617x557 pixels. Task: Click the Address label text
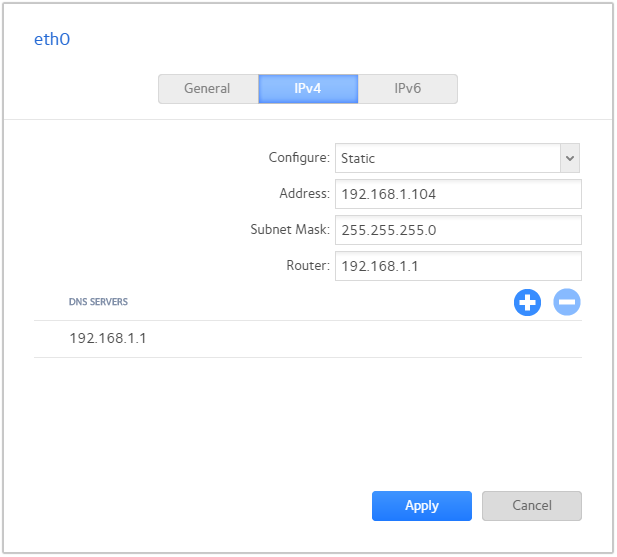tap(304, 194)
